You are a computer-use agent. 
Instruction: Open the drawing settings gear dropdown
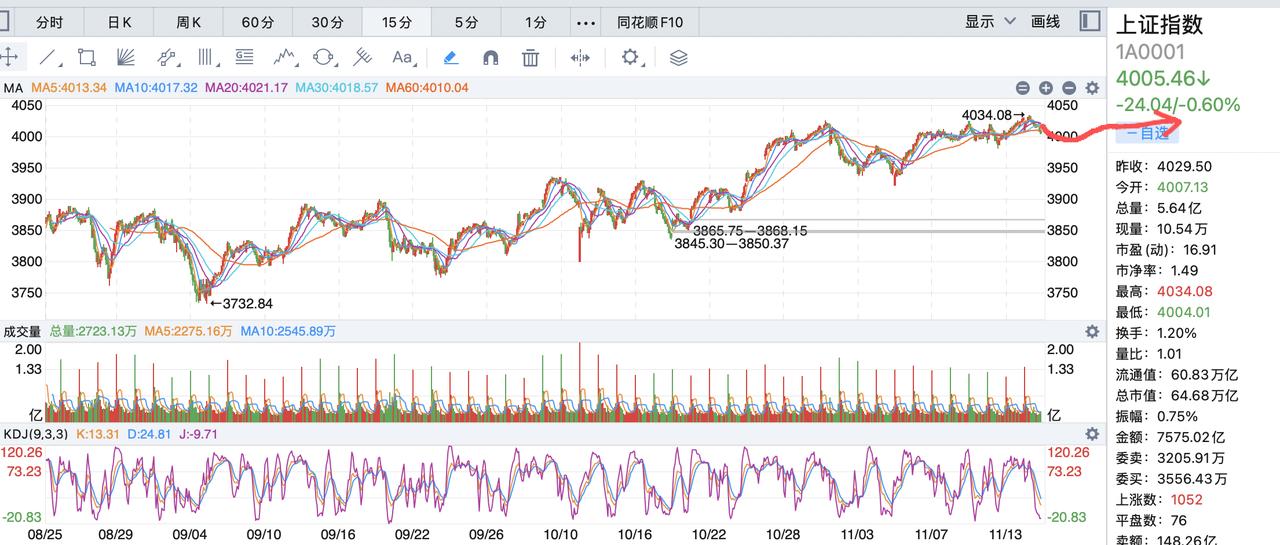(632, 57)
